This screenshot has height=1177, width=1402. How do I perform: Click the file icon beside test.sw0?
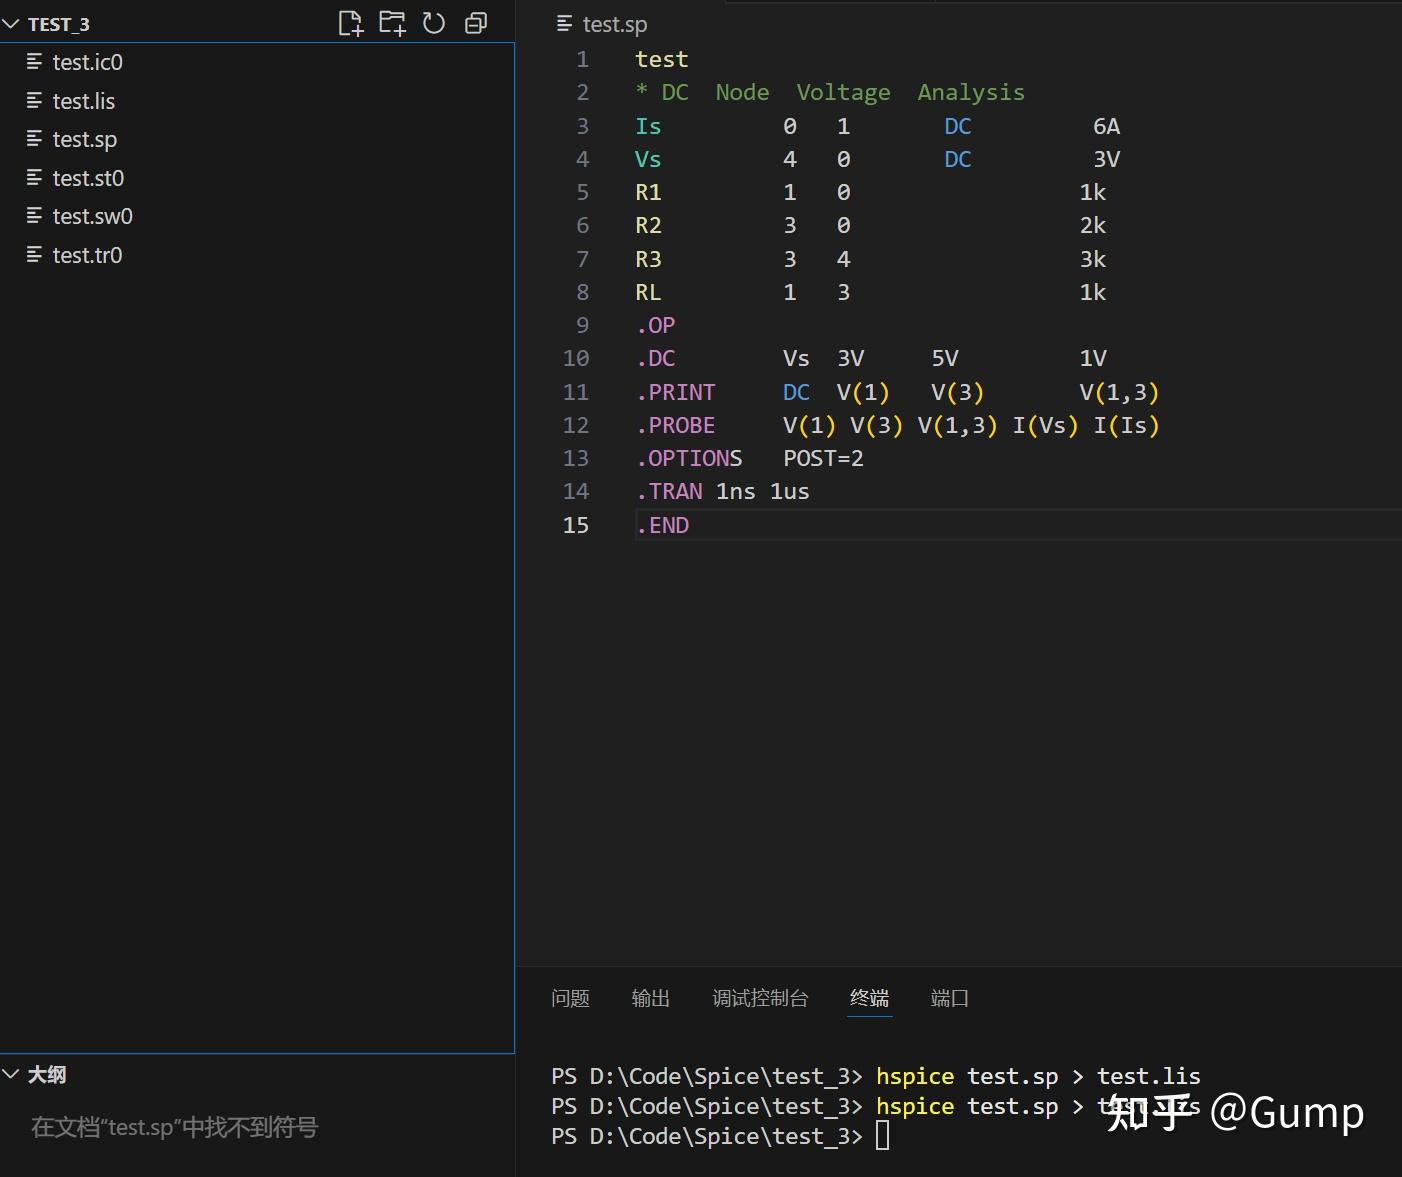click(34, 216)
